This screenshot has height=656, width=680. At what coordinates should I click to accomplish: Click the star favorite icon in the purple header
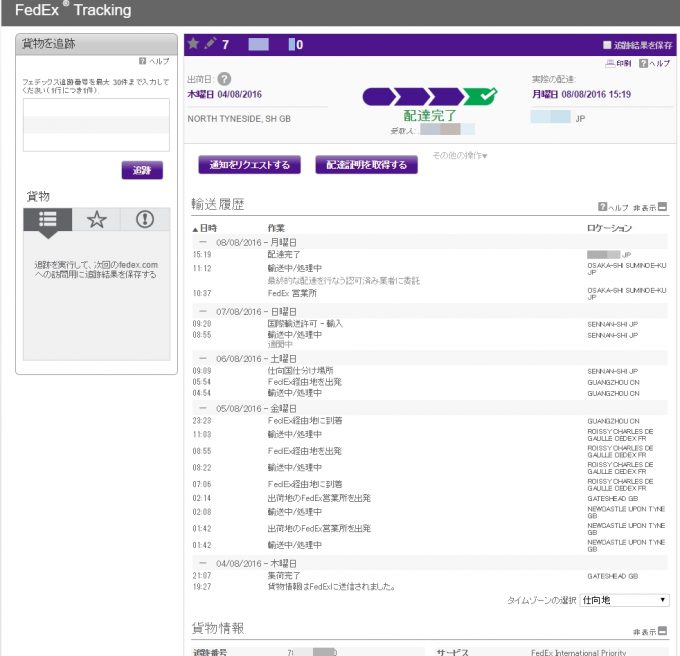tap(193, 43)
